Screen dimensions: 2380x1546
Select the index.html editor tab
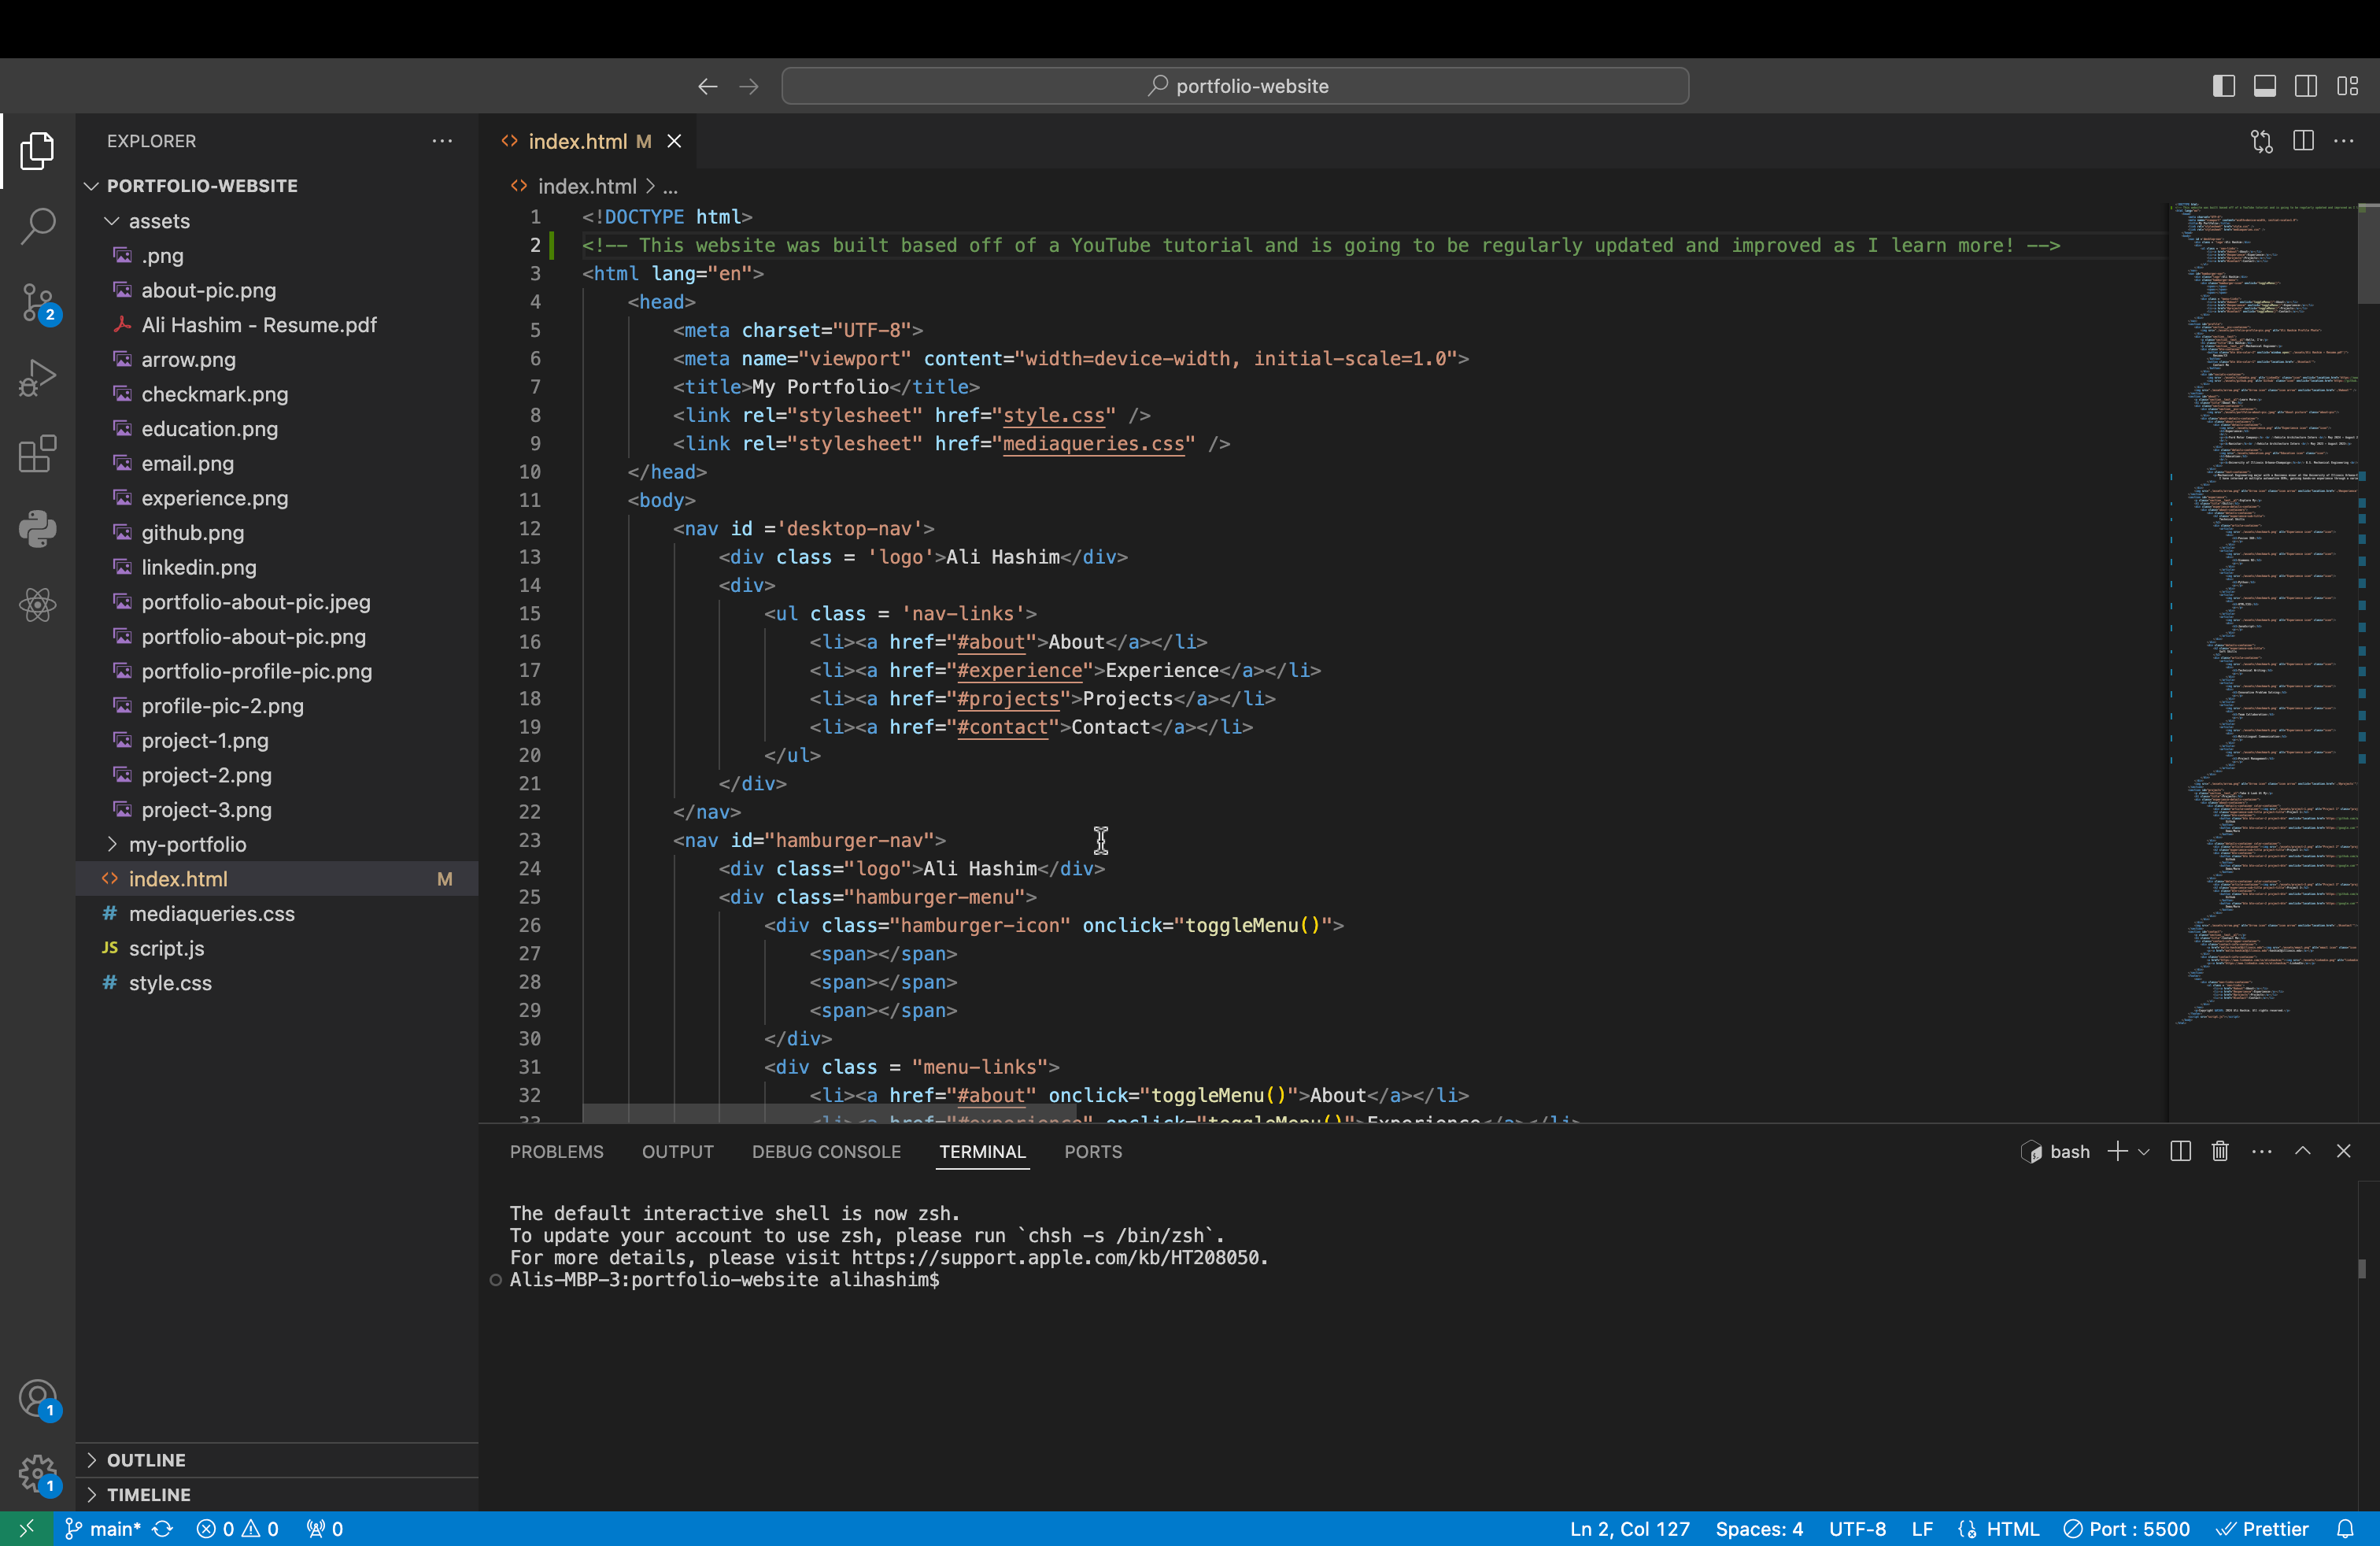pyautogui.click(x=587, y=141)
